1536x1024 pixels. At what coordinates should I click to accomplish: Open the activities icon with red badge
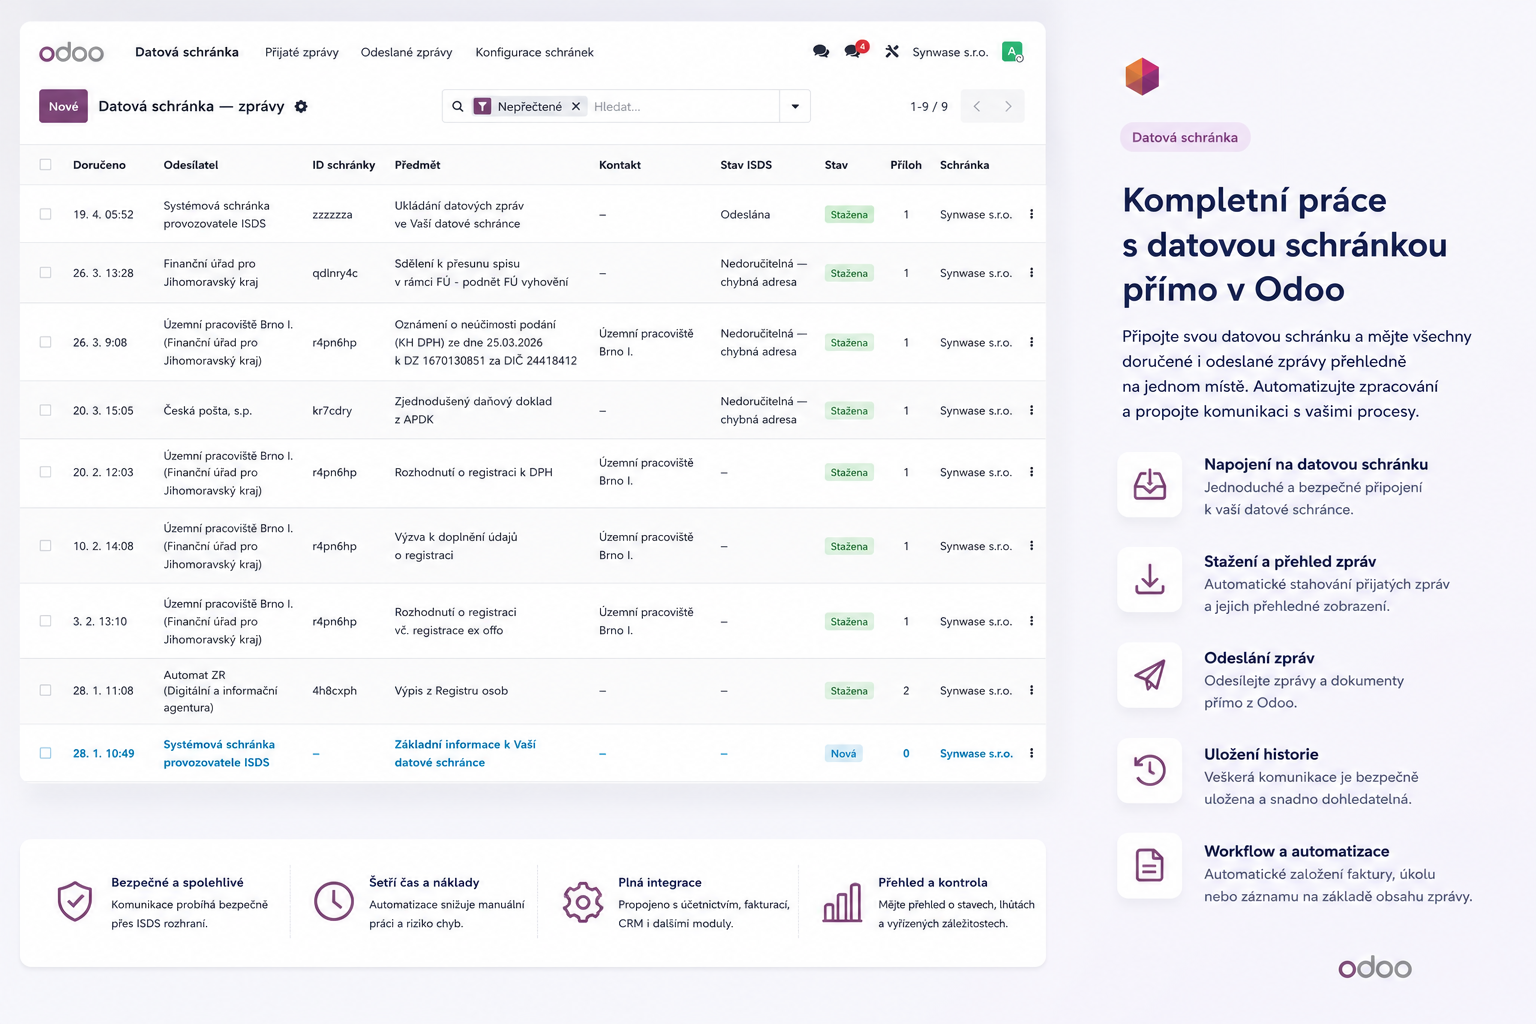854,50
